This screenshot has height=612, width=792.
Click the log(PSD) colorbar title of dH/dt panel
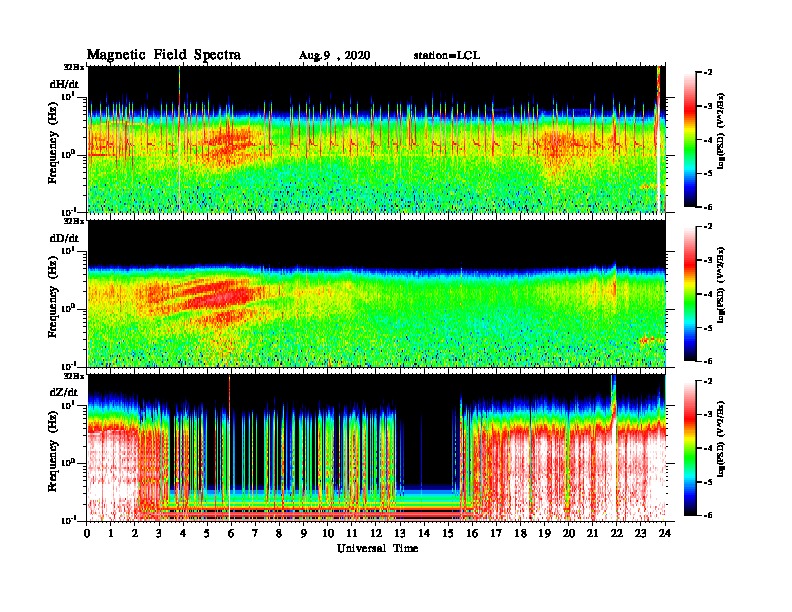[x=720, y=131]
